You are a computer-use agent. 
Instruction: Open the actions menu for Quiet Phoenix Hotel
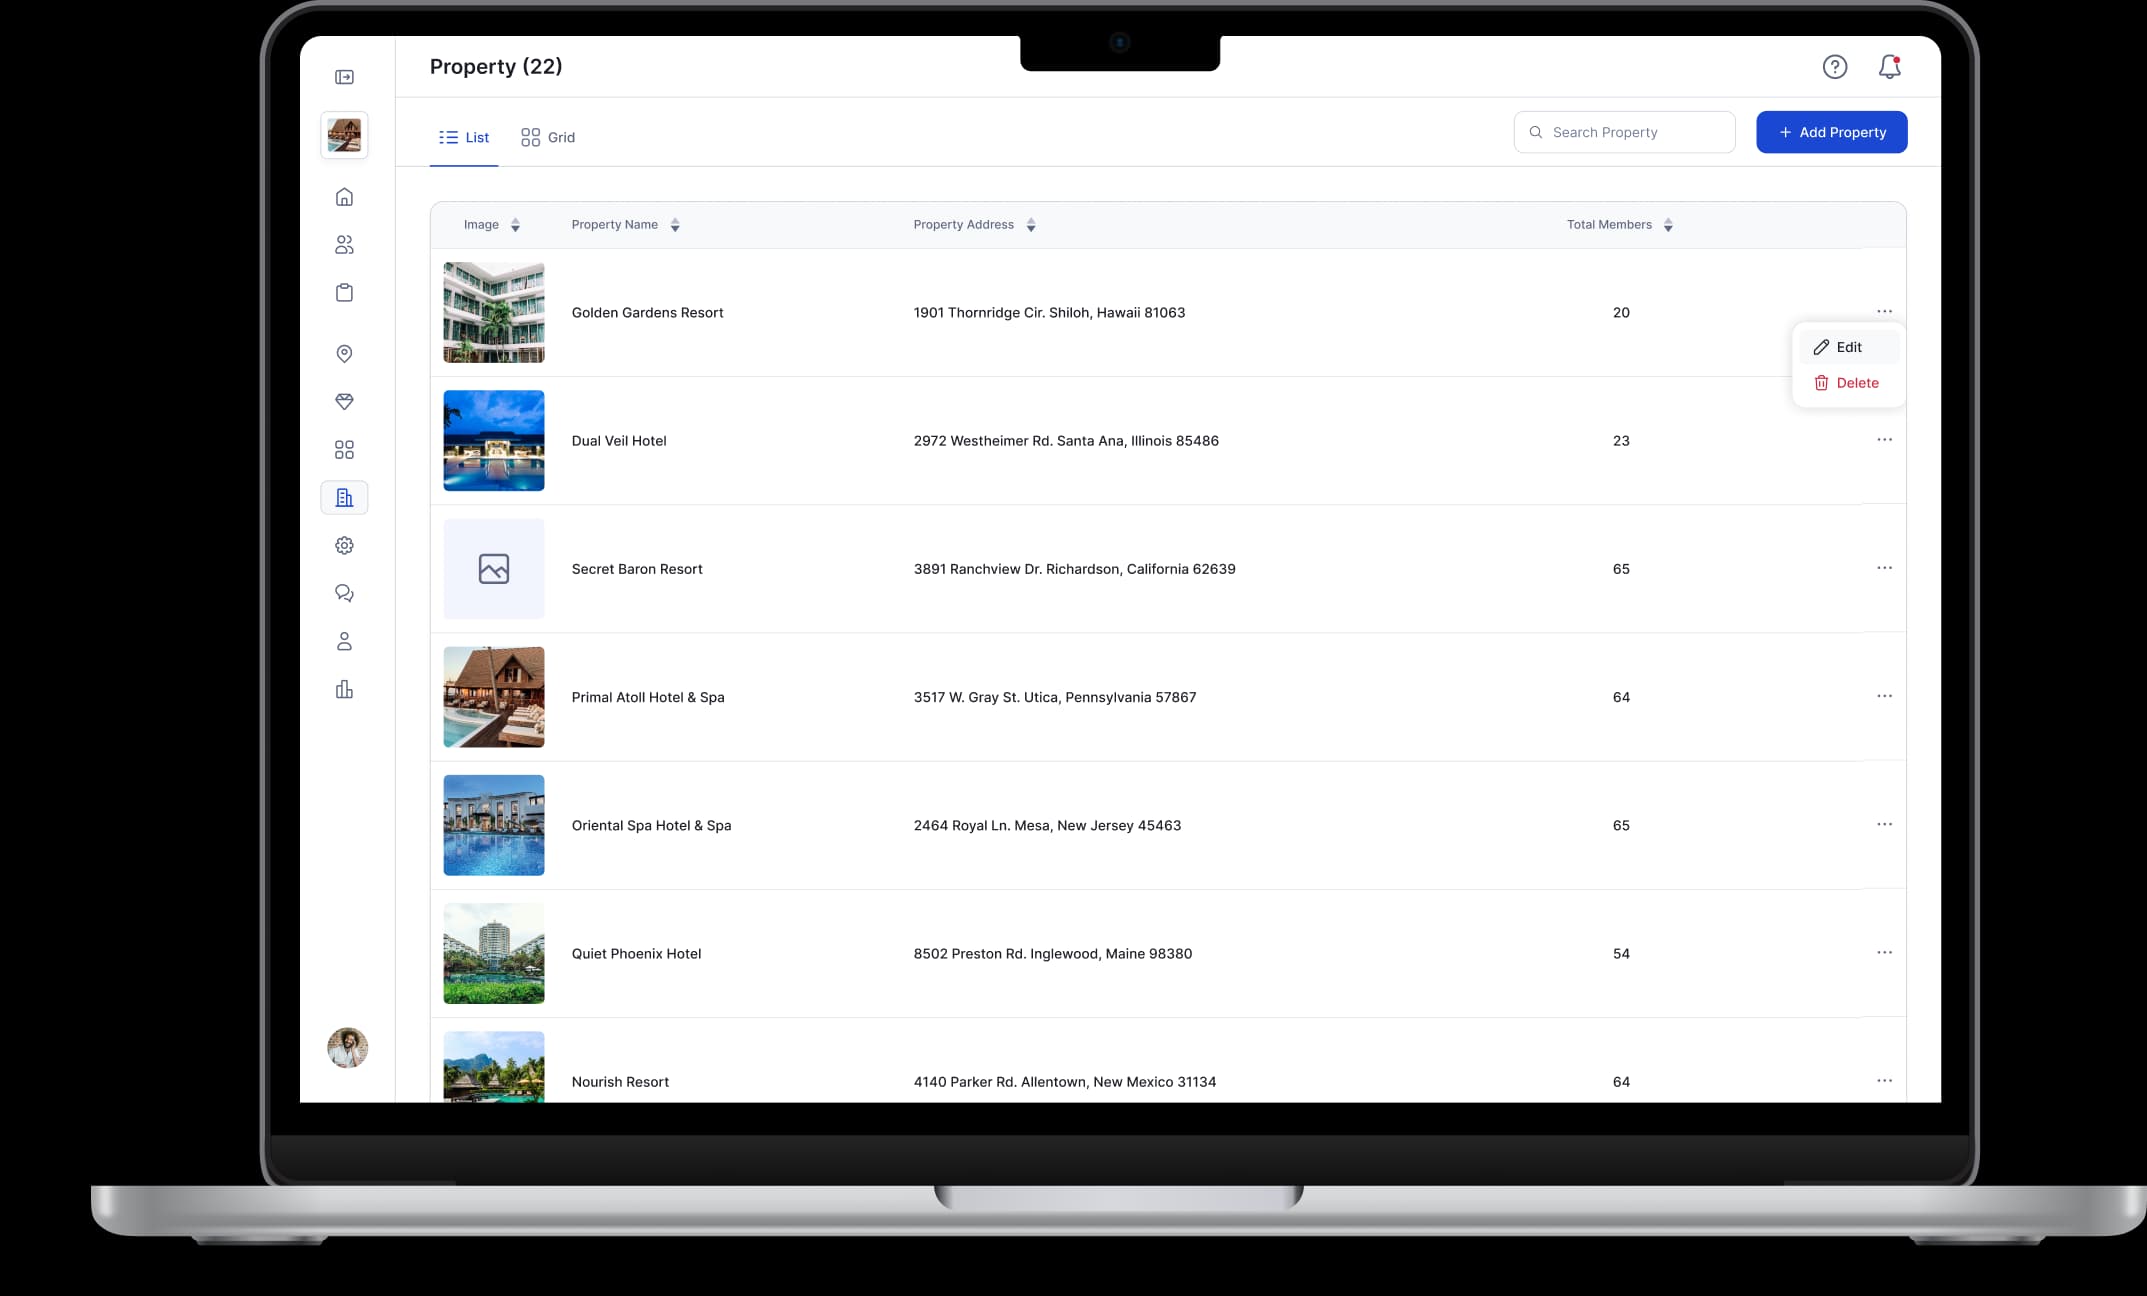coord(1885,952)
